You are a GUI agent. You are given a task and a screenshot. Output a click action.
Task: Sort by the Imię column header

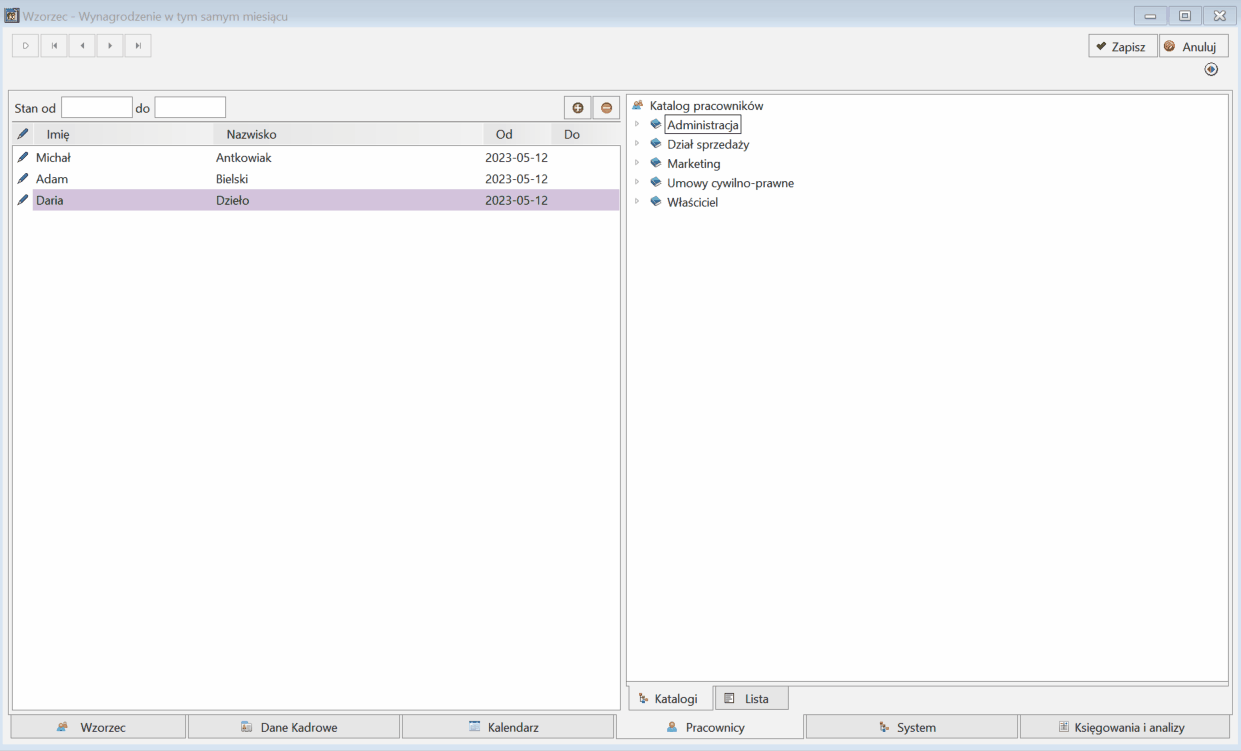(x=123, y=134)
